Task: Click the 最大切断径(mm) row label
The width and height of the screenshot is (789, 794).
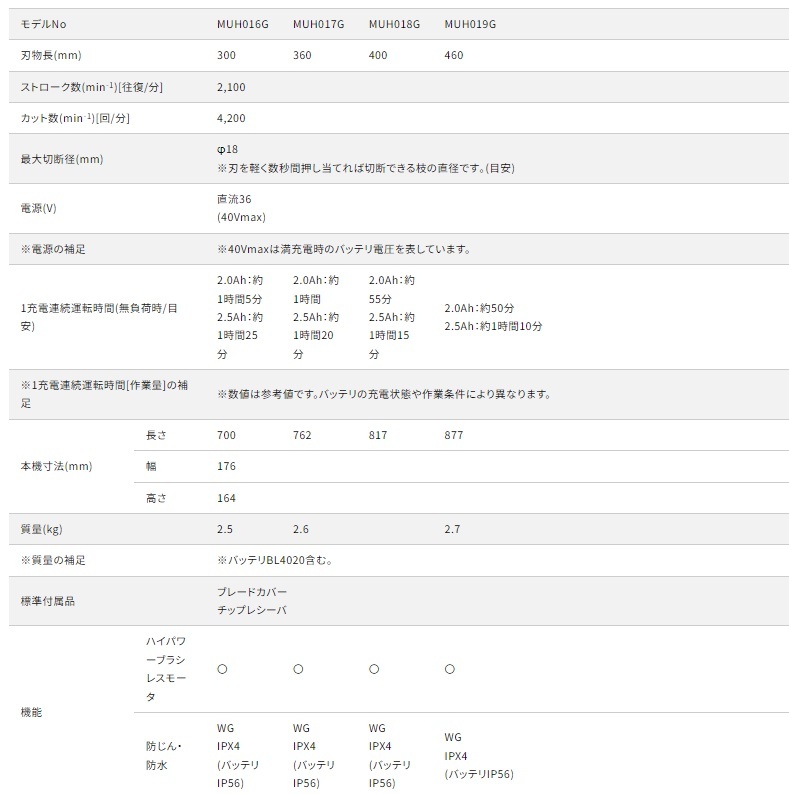Action: coord(62,159)
